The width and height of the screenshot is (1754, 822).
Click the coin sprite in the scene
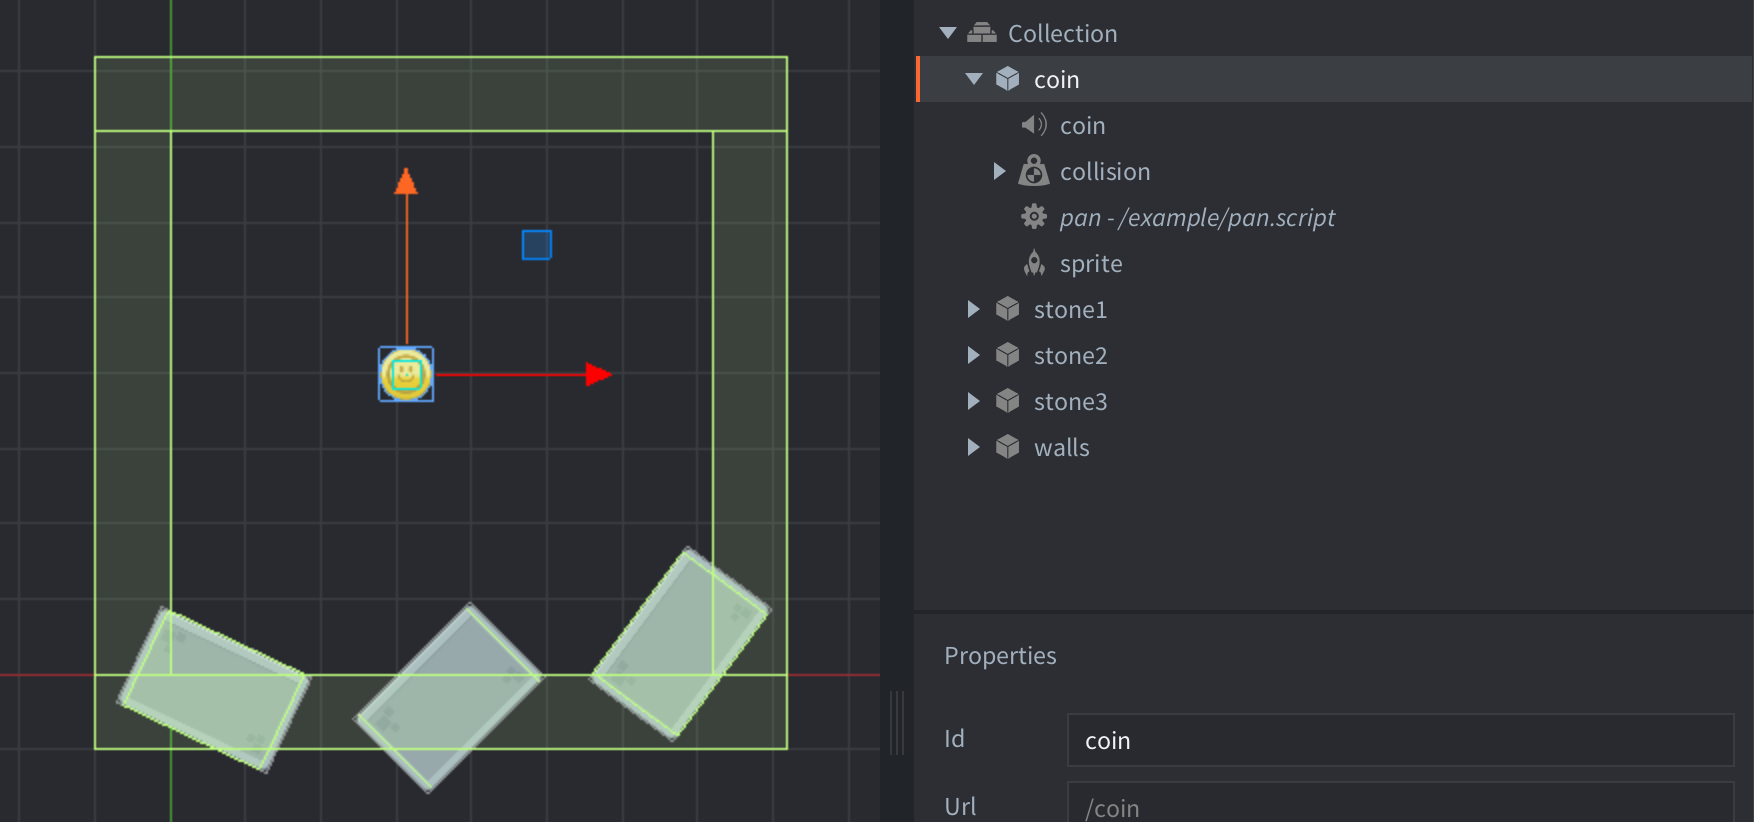point(406,374)
